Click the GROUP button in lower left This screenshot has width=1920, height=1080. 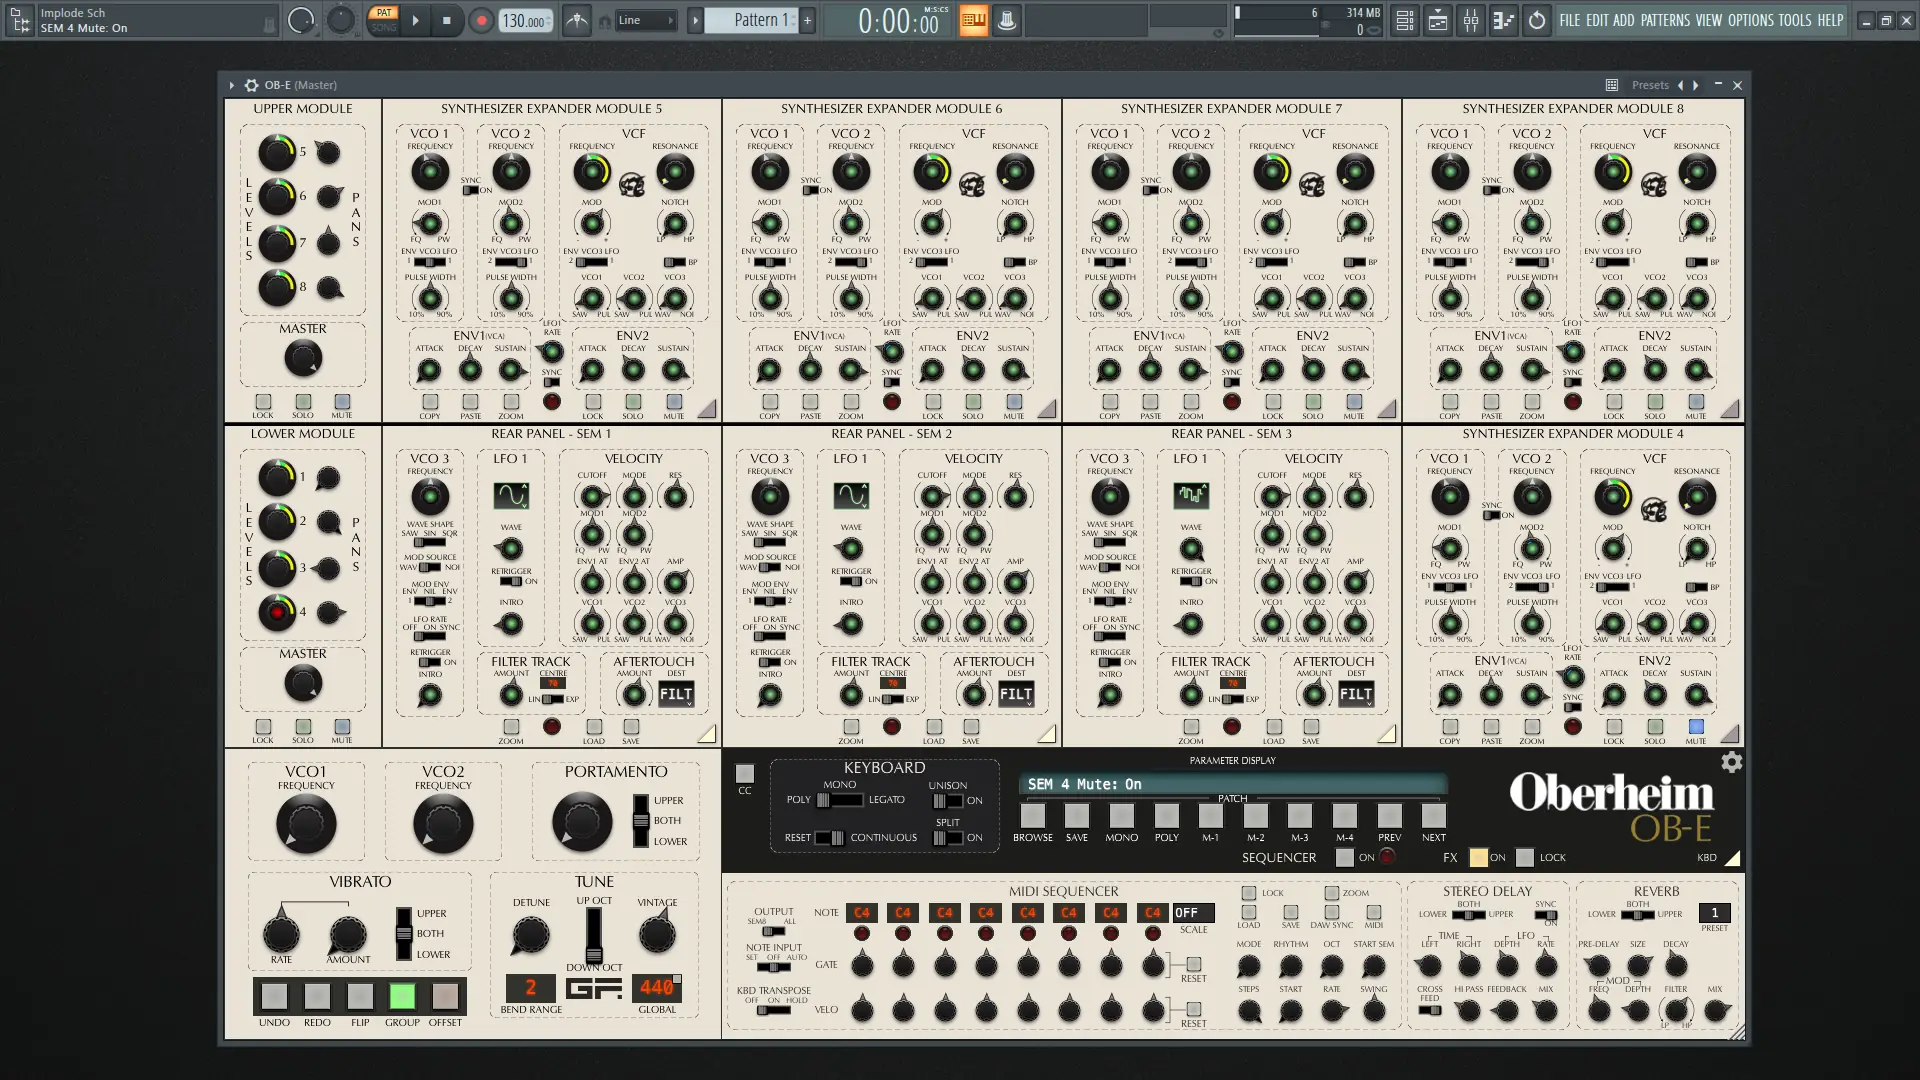tap(402, 996)
